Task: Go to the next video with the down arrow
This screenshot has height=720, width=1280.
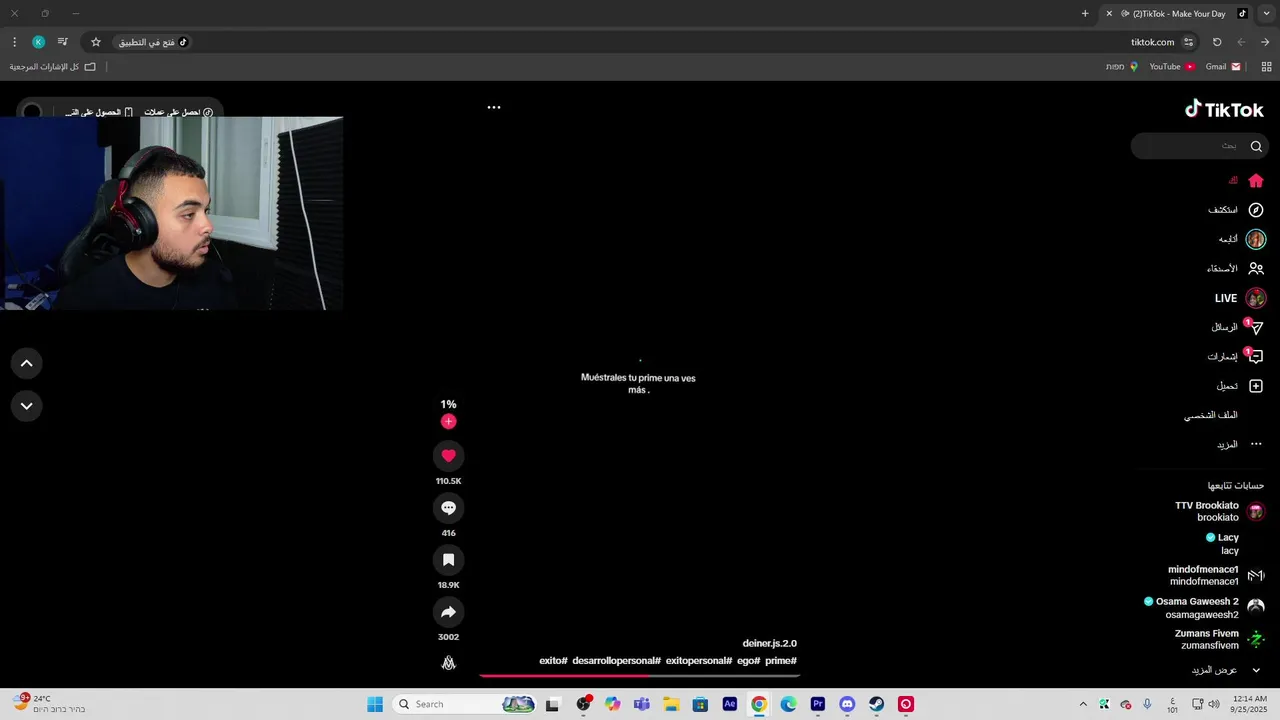Action: tap(27, 406)
